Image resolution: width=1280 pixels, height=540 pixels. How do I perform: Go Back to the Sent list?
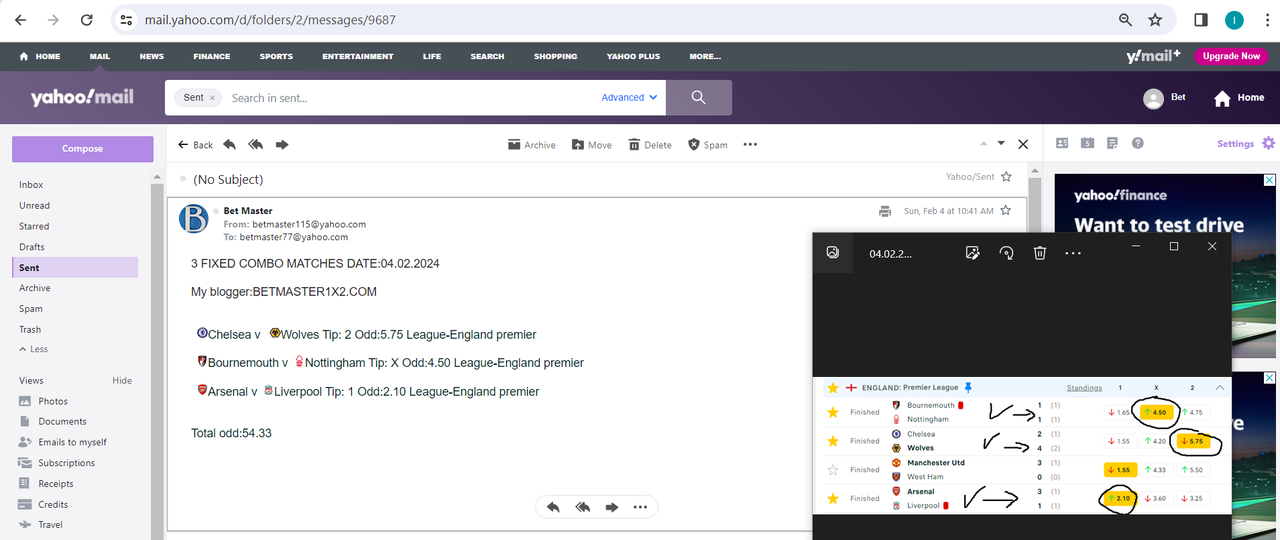point(195,145)
